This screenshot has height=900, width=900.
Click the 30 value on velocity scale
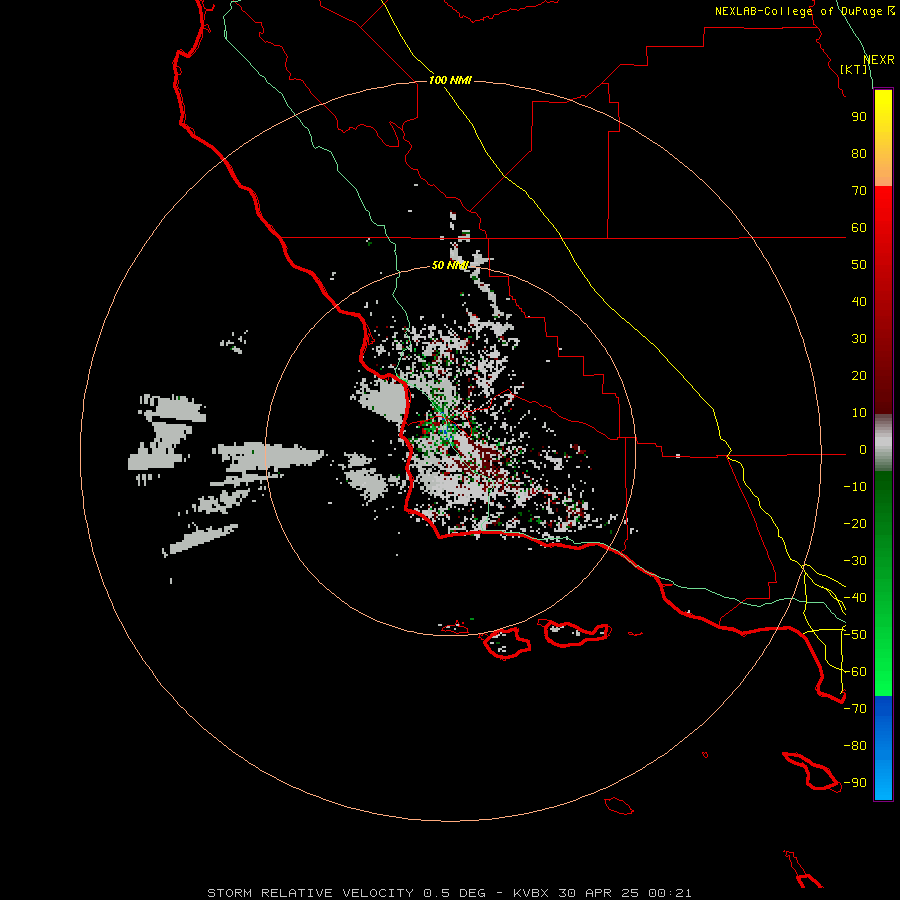tap(859, 339)
